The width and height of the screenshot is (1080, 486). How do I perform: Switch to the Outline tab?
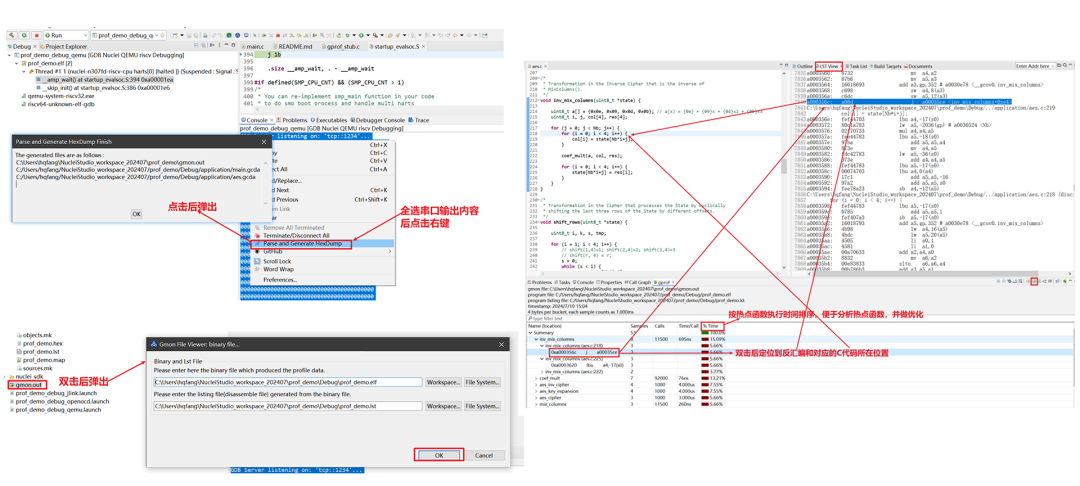click(x=802, y=65)
